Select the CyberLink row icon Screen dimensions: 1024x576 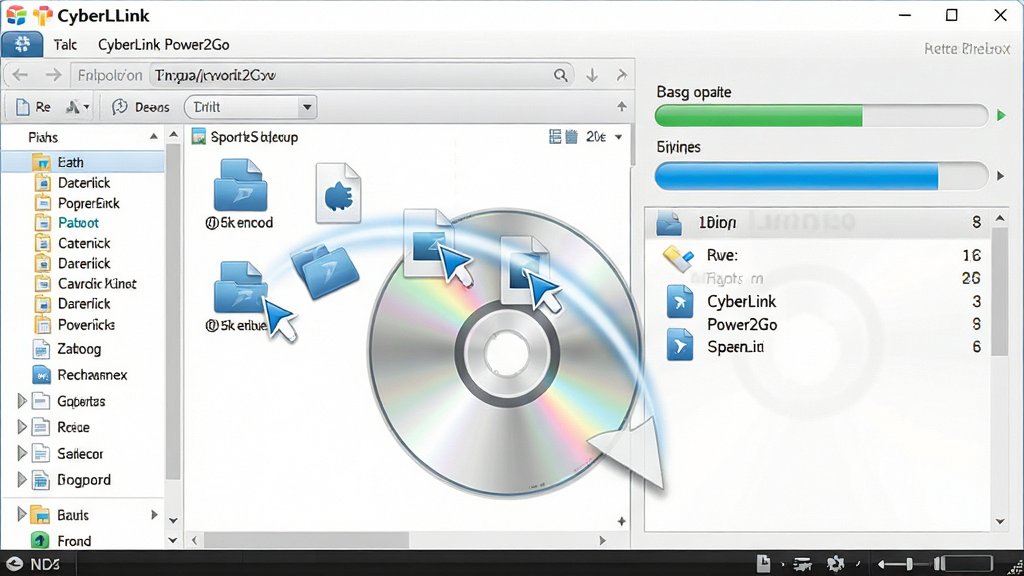click(679, 302)
